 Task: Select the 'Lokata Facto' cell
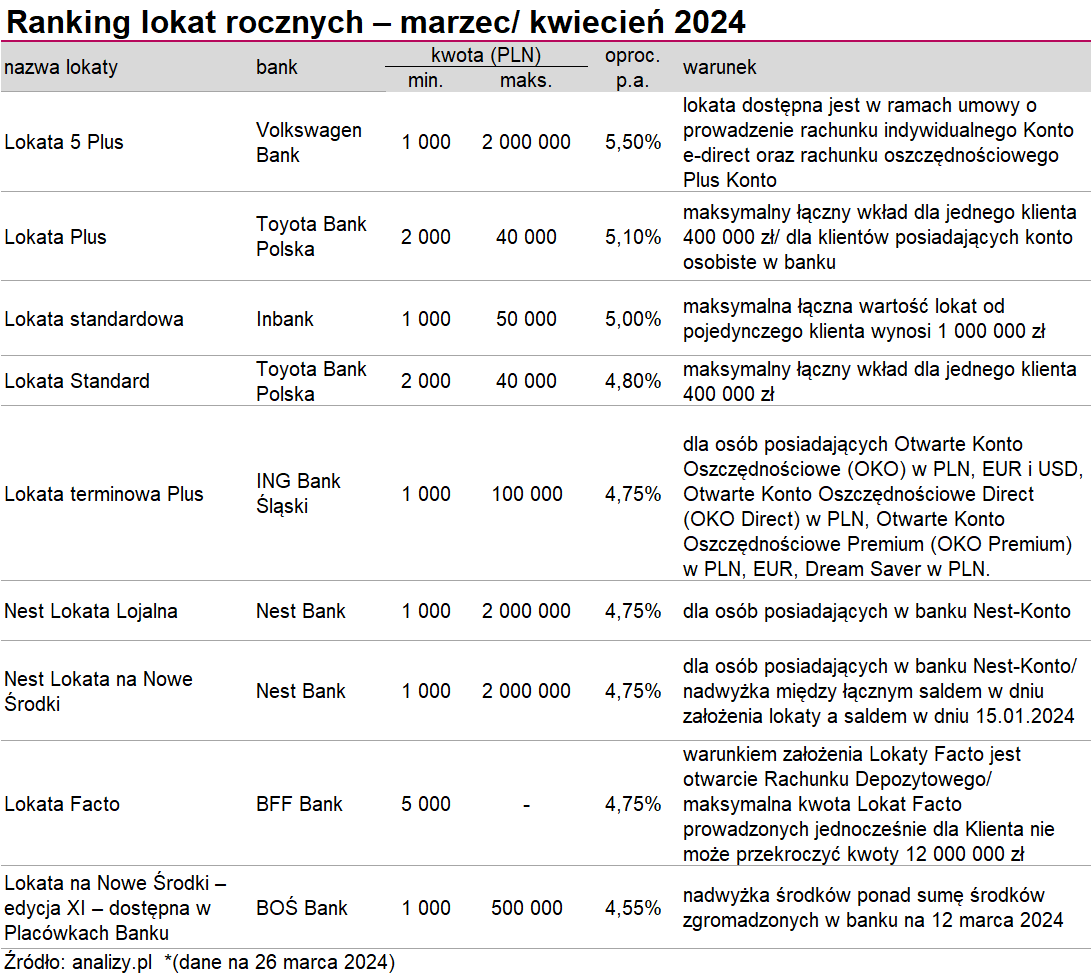pos(62,804)
